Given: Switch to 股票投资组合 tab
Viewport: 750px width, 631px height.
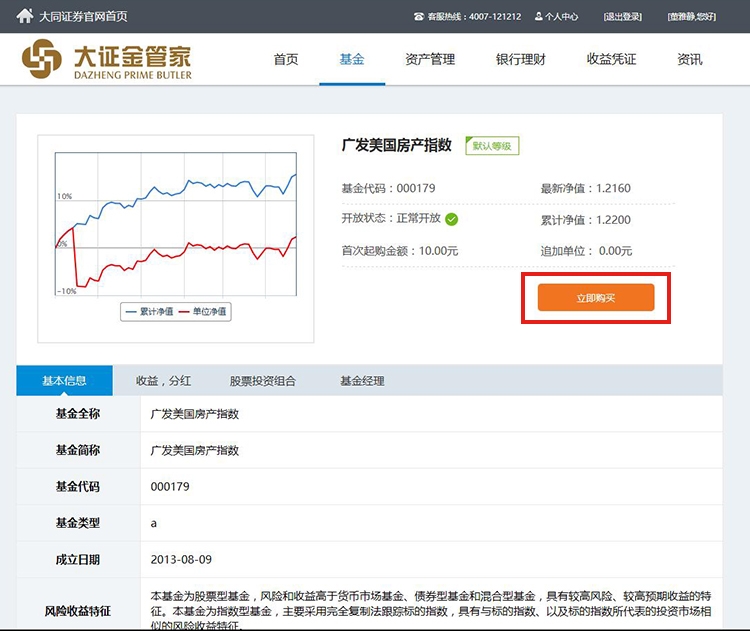Looking at the screenshot, I should tap(263, 381).
